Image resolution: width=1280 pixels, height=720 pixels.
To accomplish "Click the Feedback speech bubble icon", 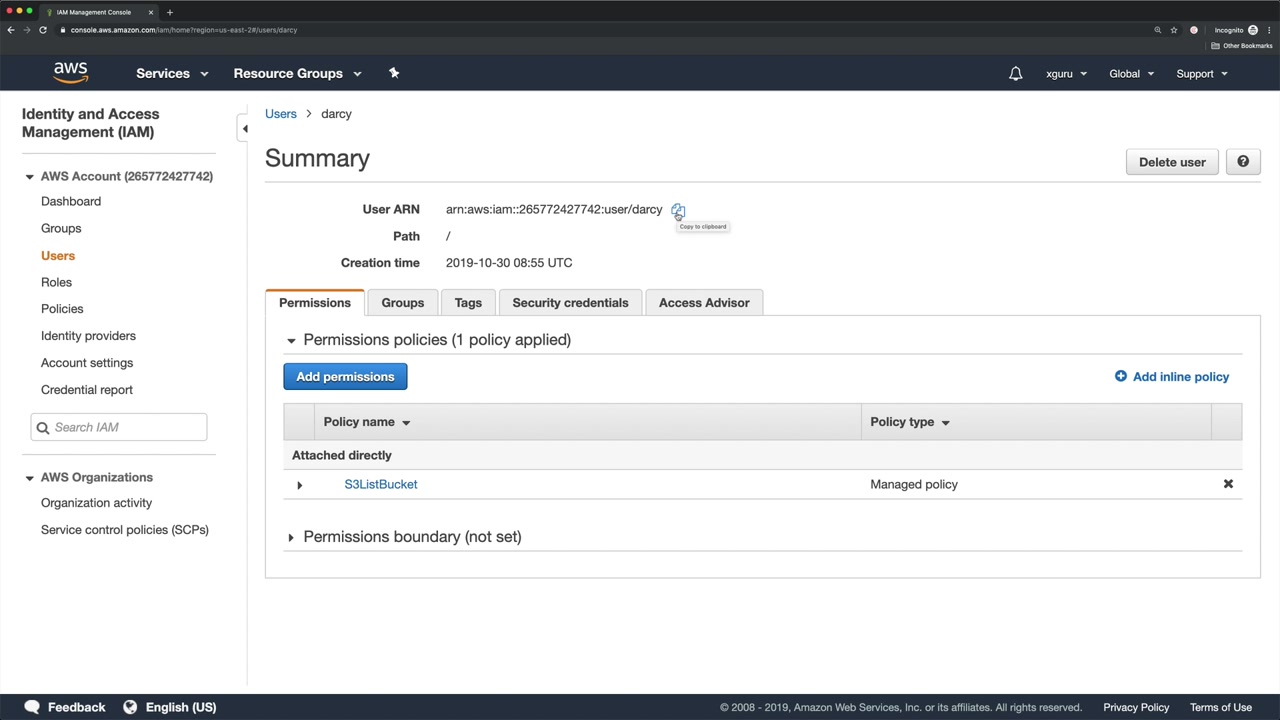I will click(x=32, y=707).
